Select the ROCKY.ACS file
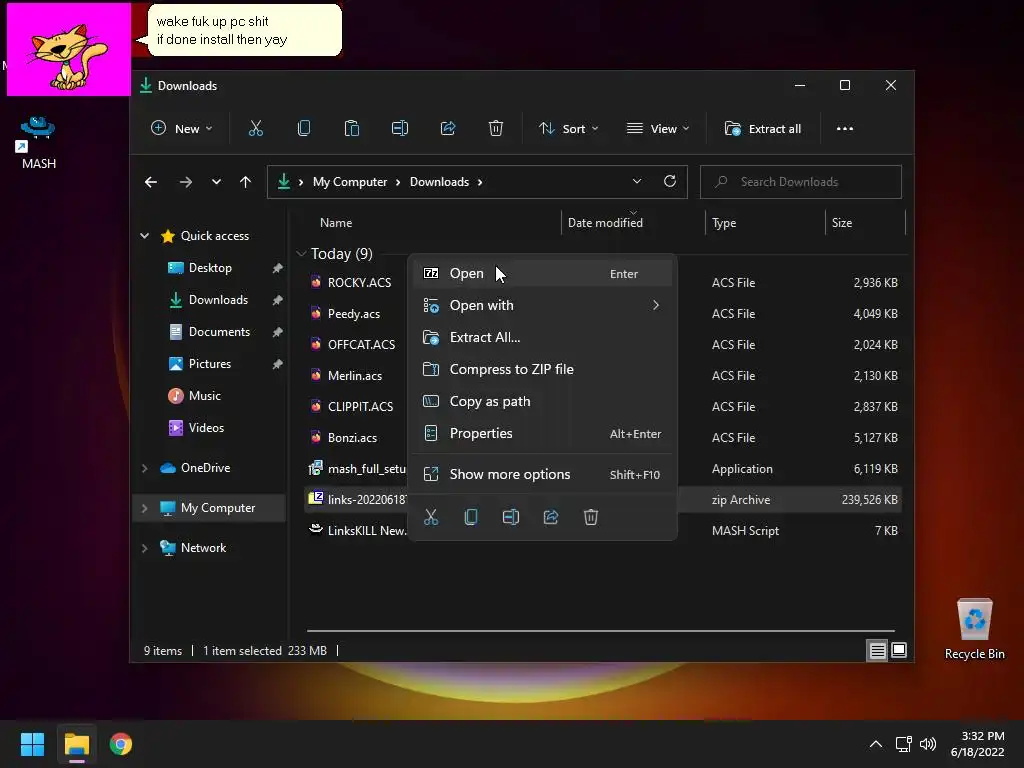 pyautogui.click(x=359, y=283)
